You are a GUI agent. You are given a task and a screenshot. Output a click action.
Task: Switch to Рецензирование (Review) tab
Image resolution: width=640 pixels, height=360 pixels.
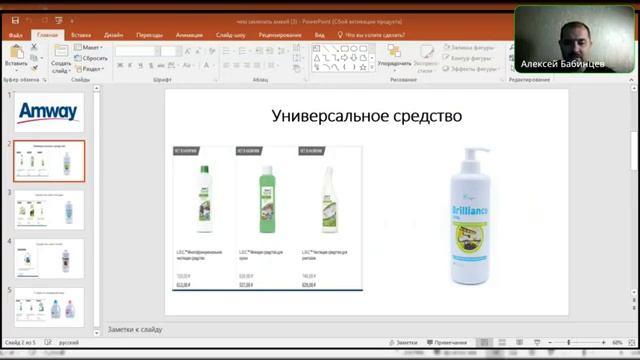pyautogui.click(x=280, y=35)
